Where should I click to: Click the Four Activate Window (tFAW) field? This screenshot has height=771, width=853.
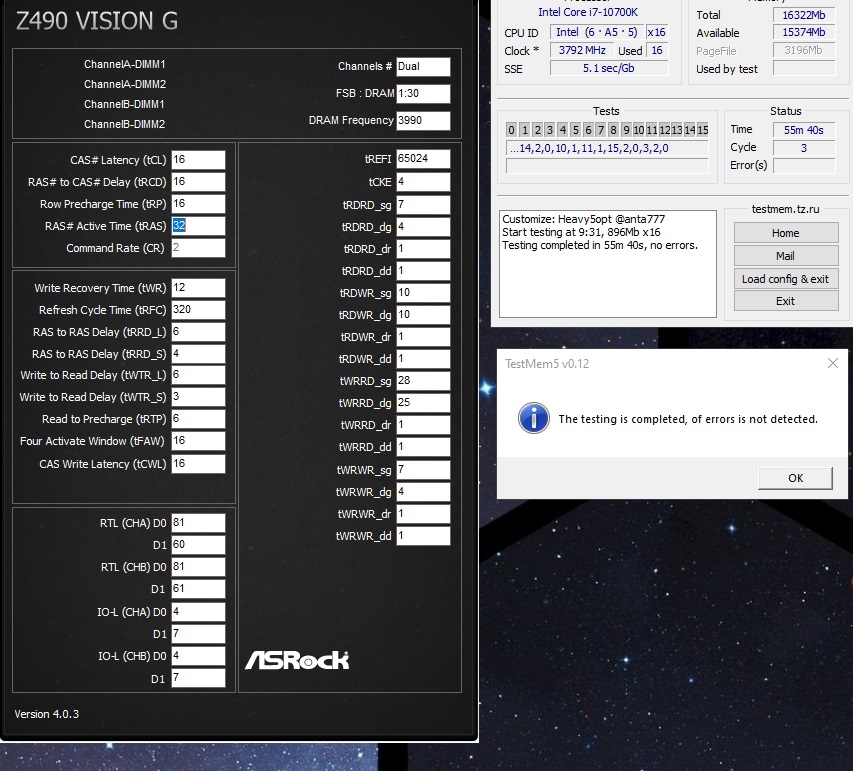click(198, 441)
